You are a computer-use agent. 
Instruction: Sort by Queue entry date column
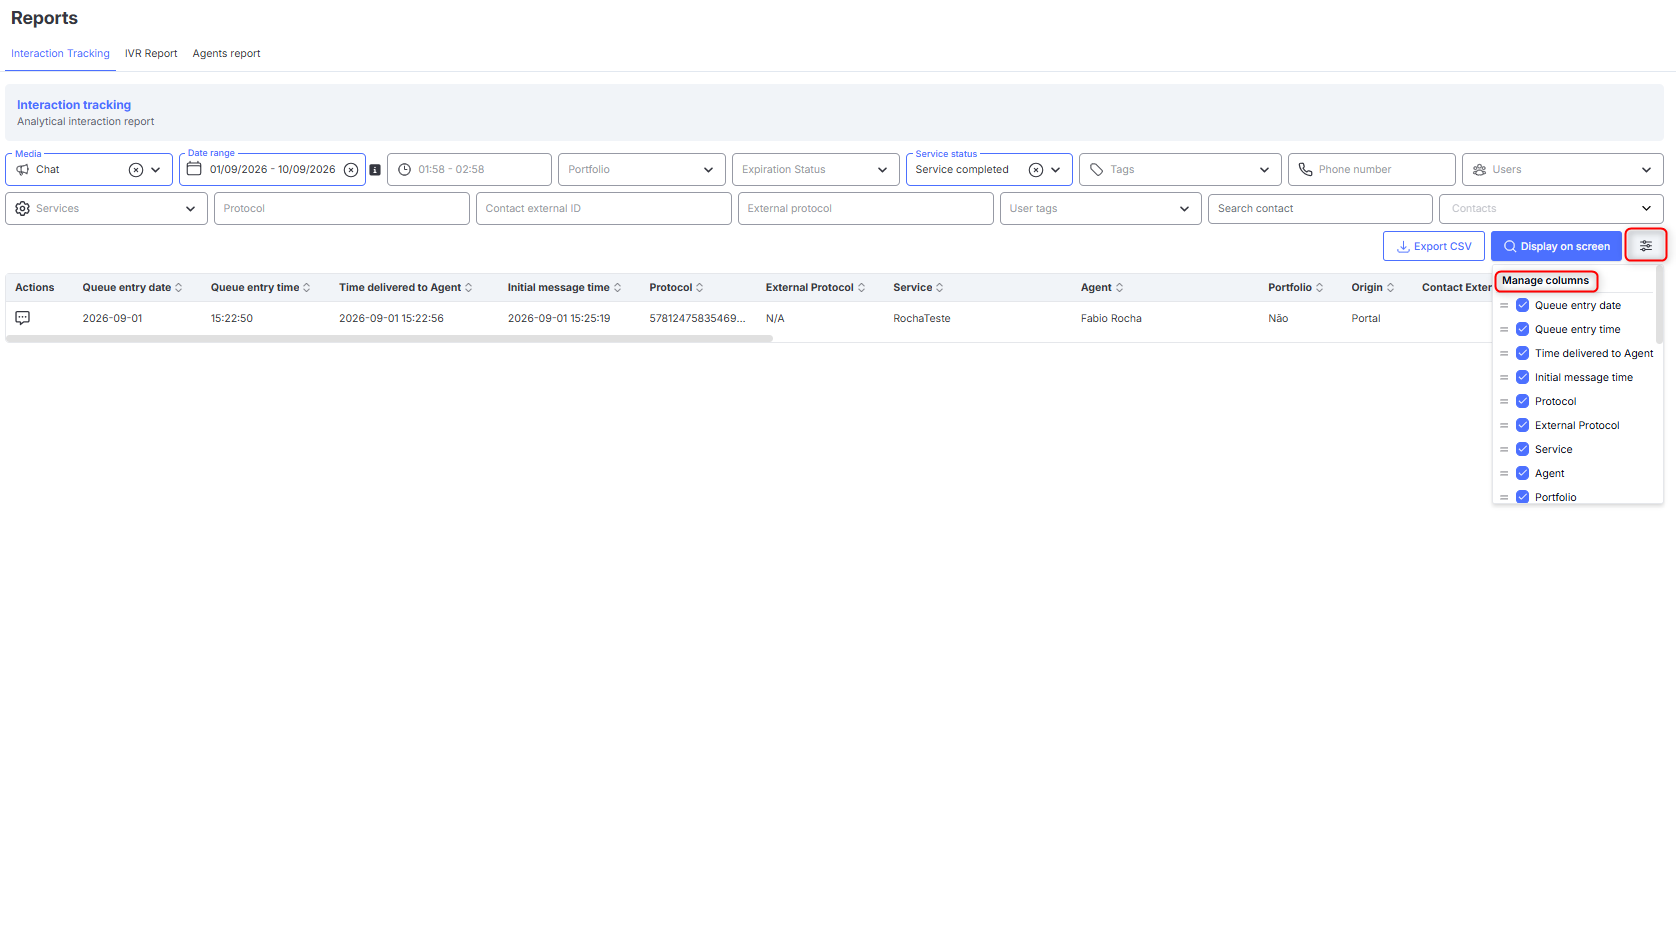click(178, 288)
